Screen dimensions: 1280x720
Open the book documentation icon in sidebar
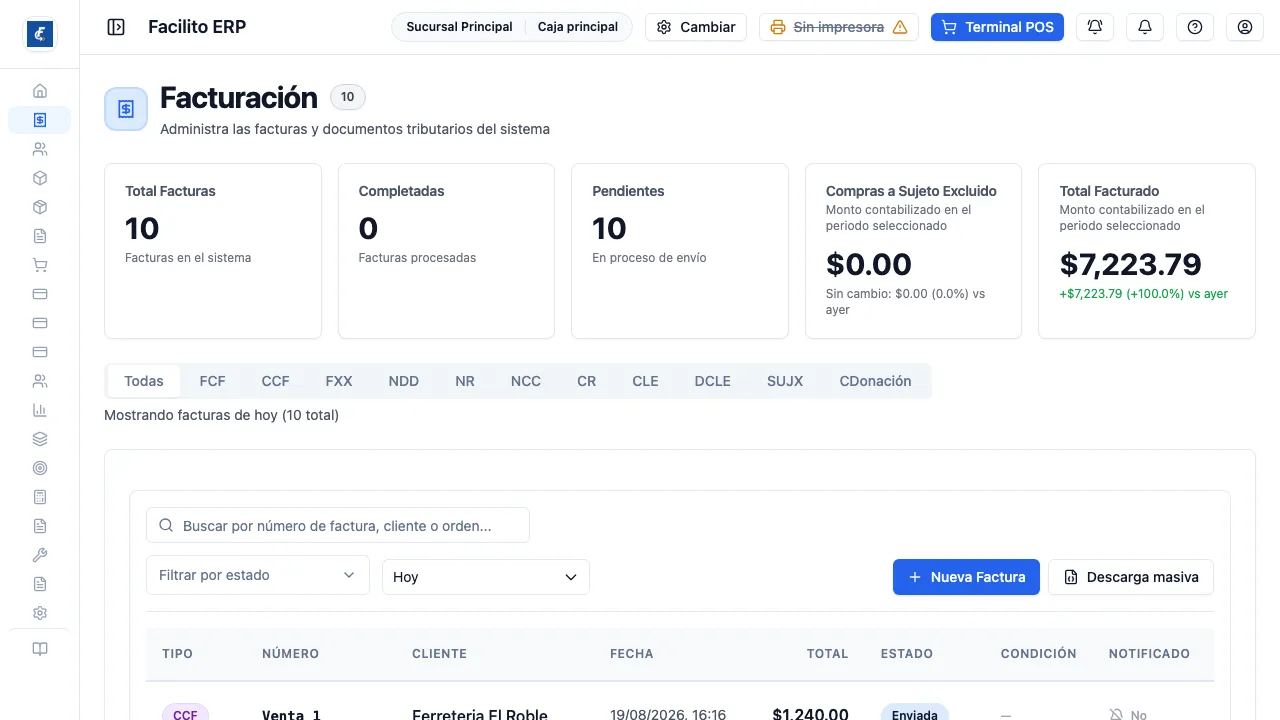point(40,649)
